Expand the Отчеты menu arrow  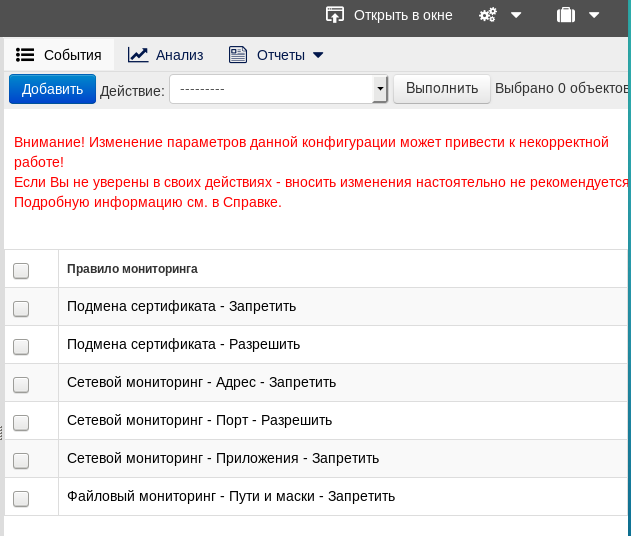tap(318, 55)
